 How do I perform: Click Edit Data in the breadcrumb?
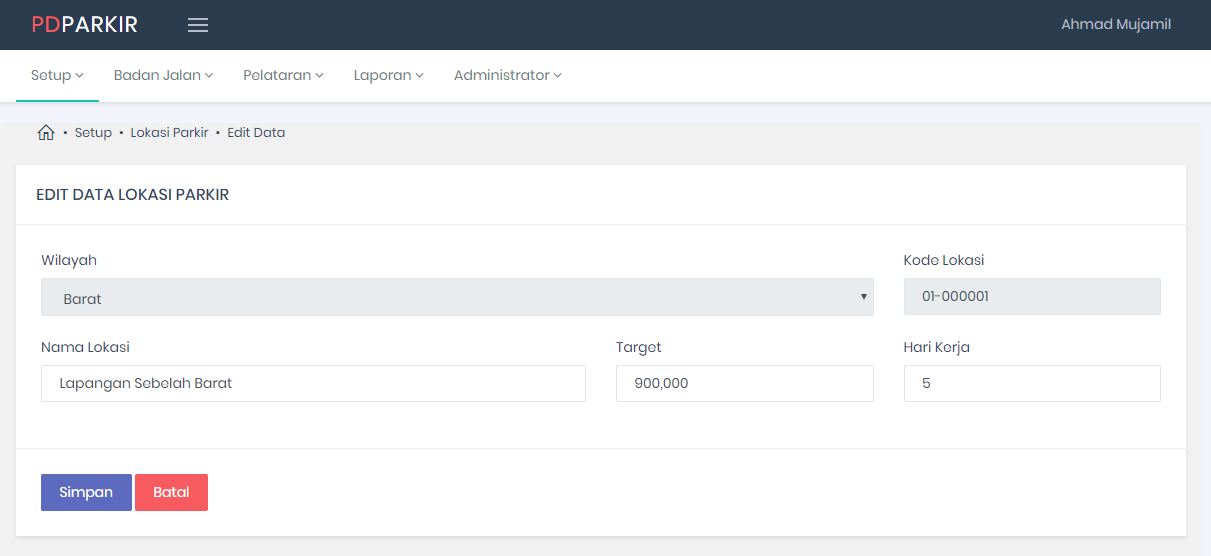click(256, 133)
